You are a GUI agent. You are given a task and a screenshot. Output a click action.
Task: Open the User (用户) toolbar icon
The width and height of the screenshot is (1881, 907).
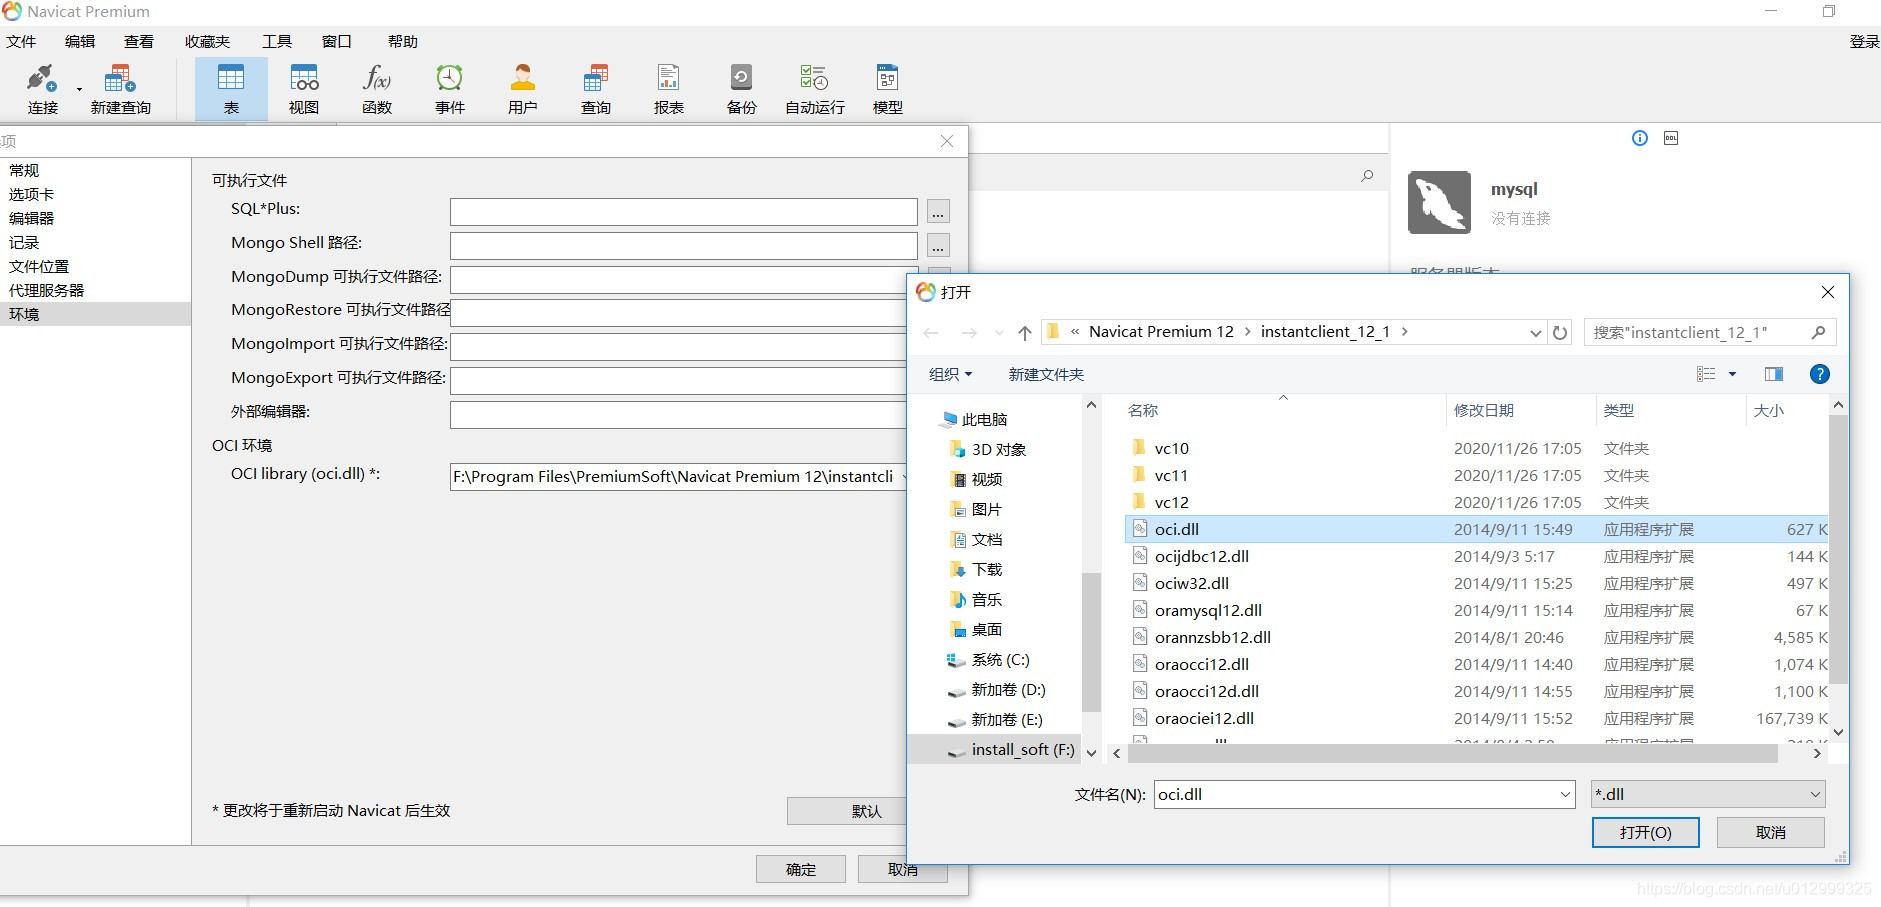click(523, 89)
